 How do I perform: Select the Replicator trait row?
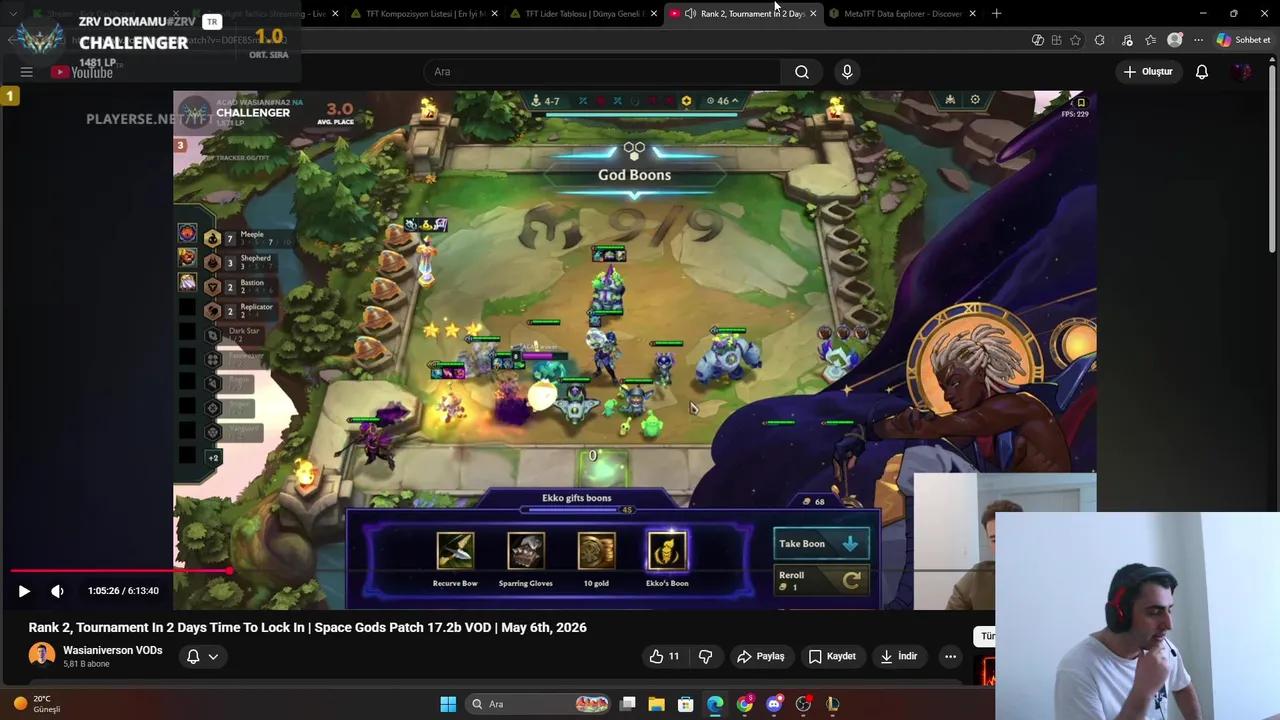point(239,311)
